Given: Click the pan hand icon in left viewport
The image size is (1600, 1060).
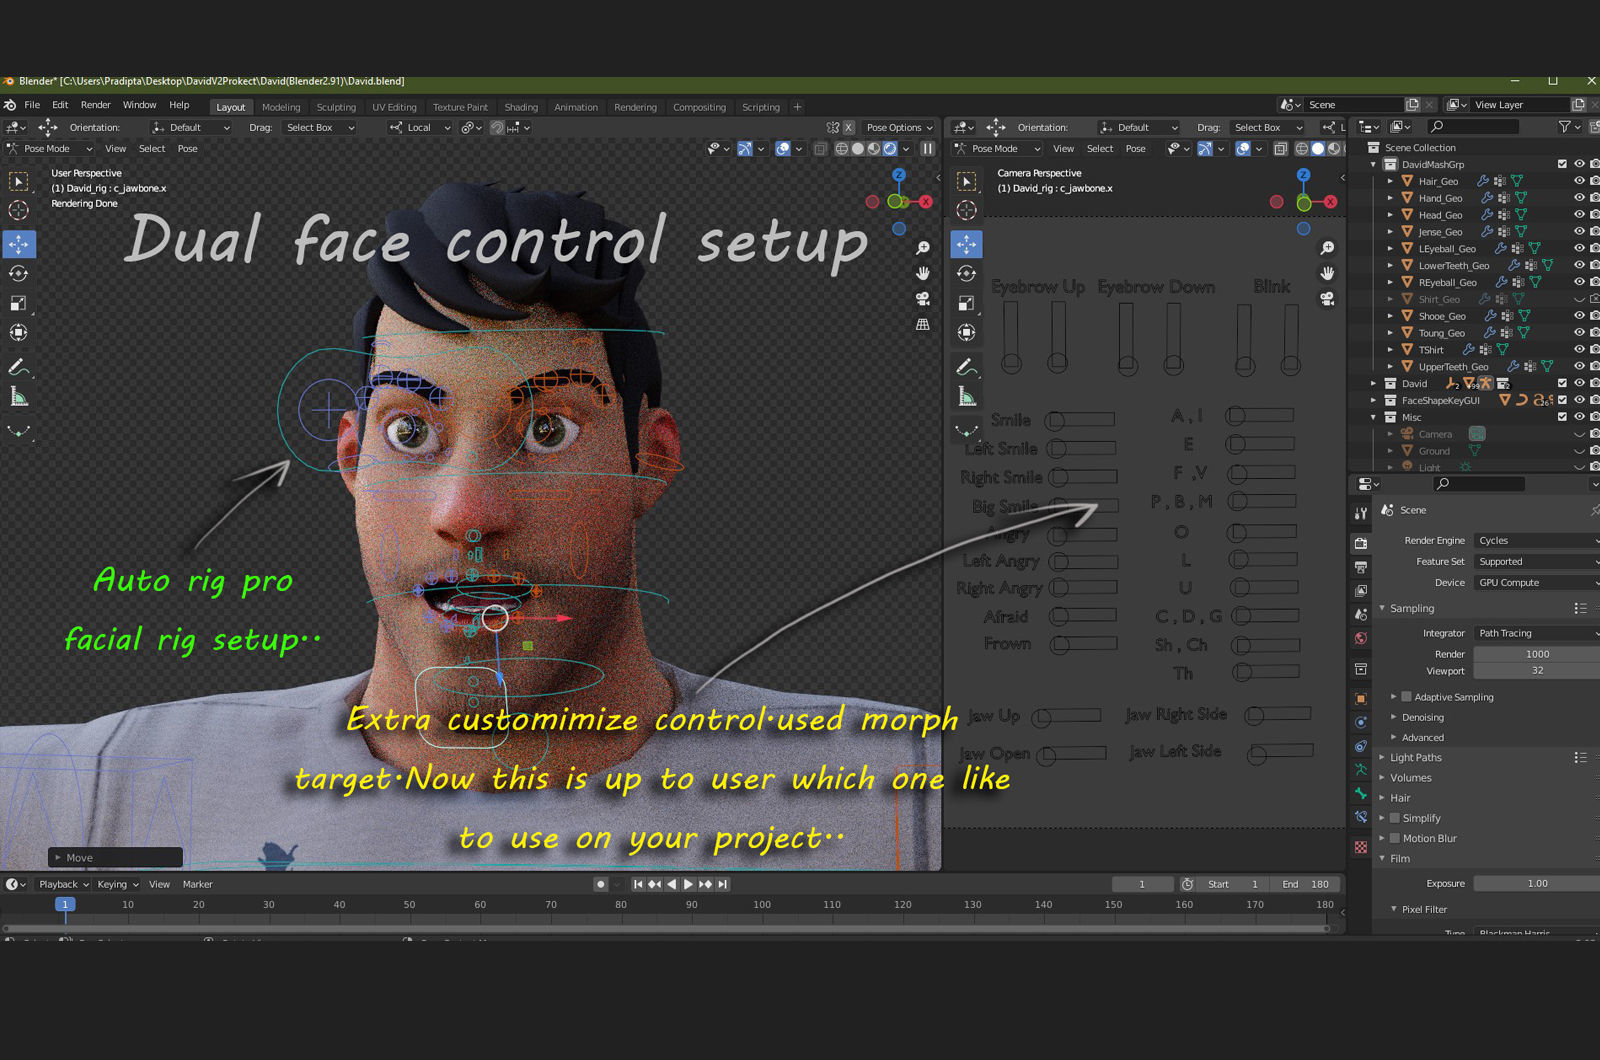Looking at the screenshot, I should tap(922, 273).
